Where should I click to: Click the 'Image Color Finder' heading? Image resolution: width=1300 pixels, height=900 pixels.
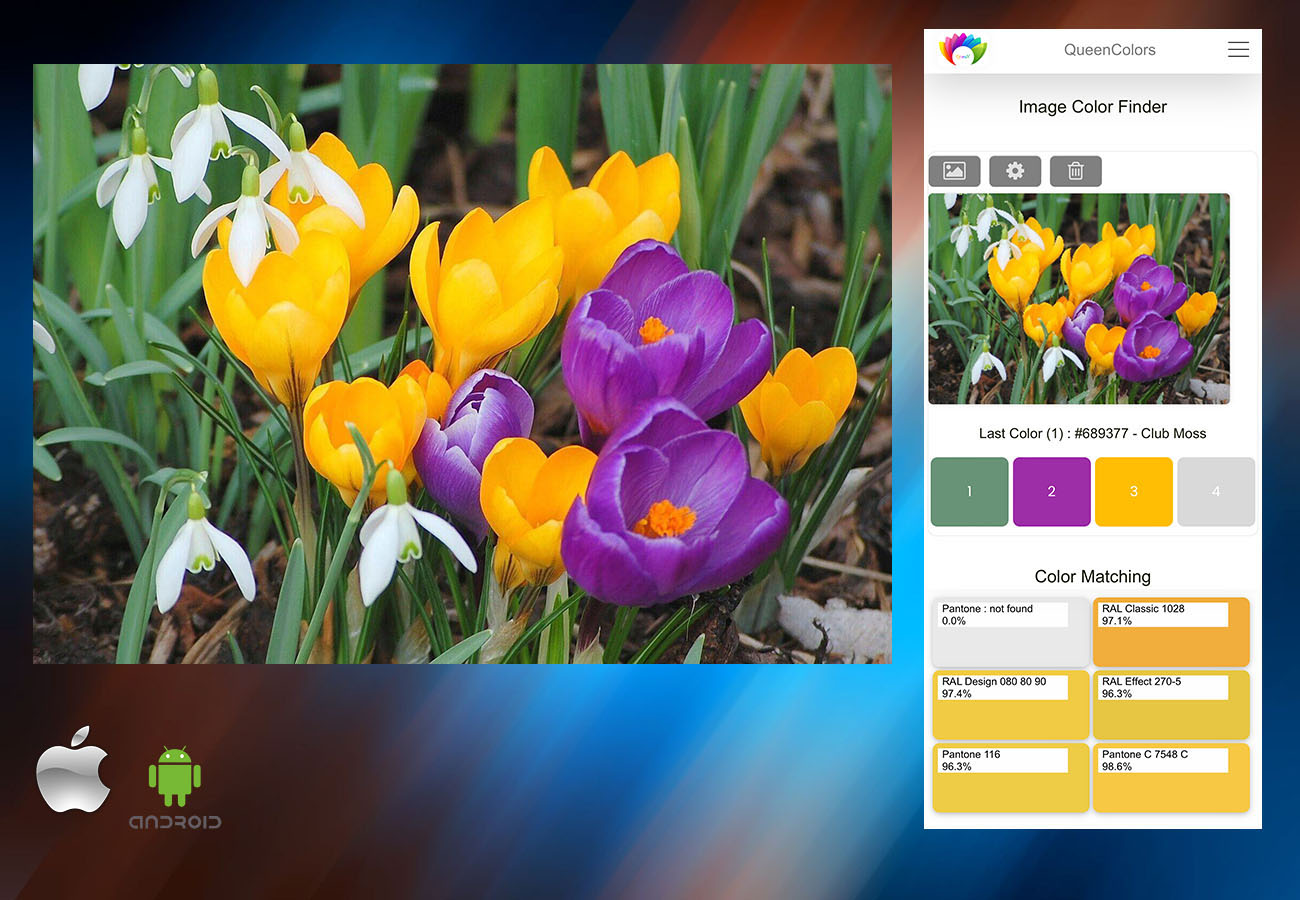[x=1092, y=107]
